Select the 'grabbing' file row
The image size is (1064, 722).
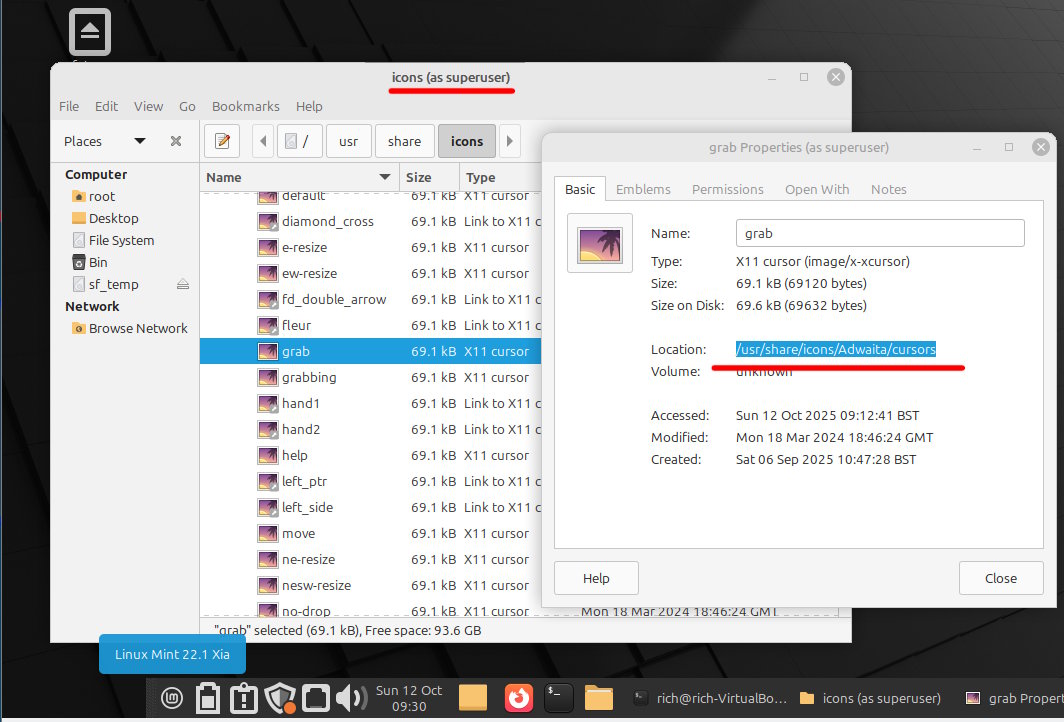[370, 377]
